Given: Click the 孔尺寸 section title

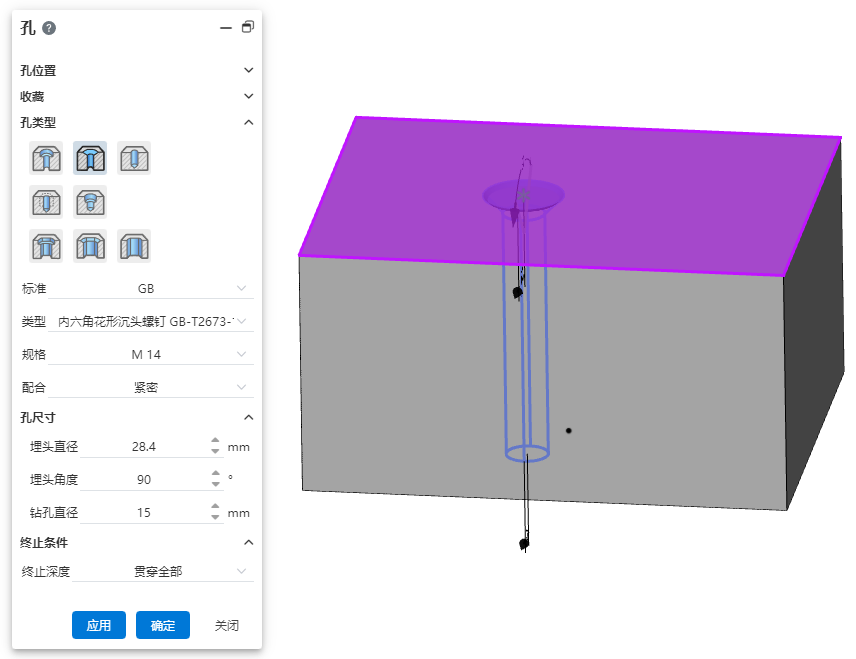Looking at the screenshot, I should tap(38, 418).
